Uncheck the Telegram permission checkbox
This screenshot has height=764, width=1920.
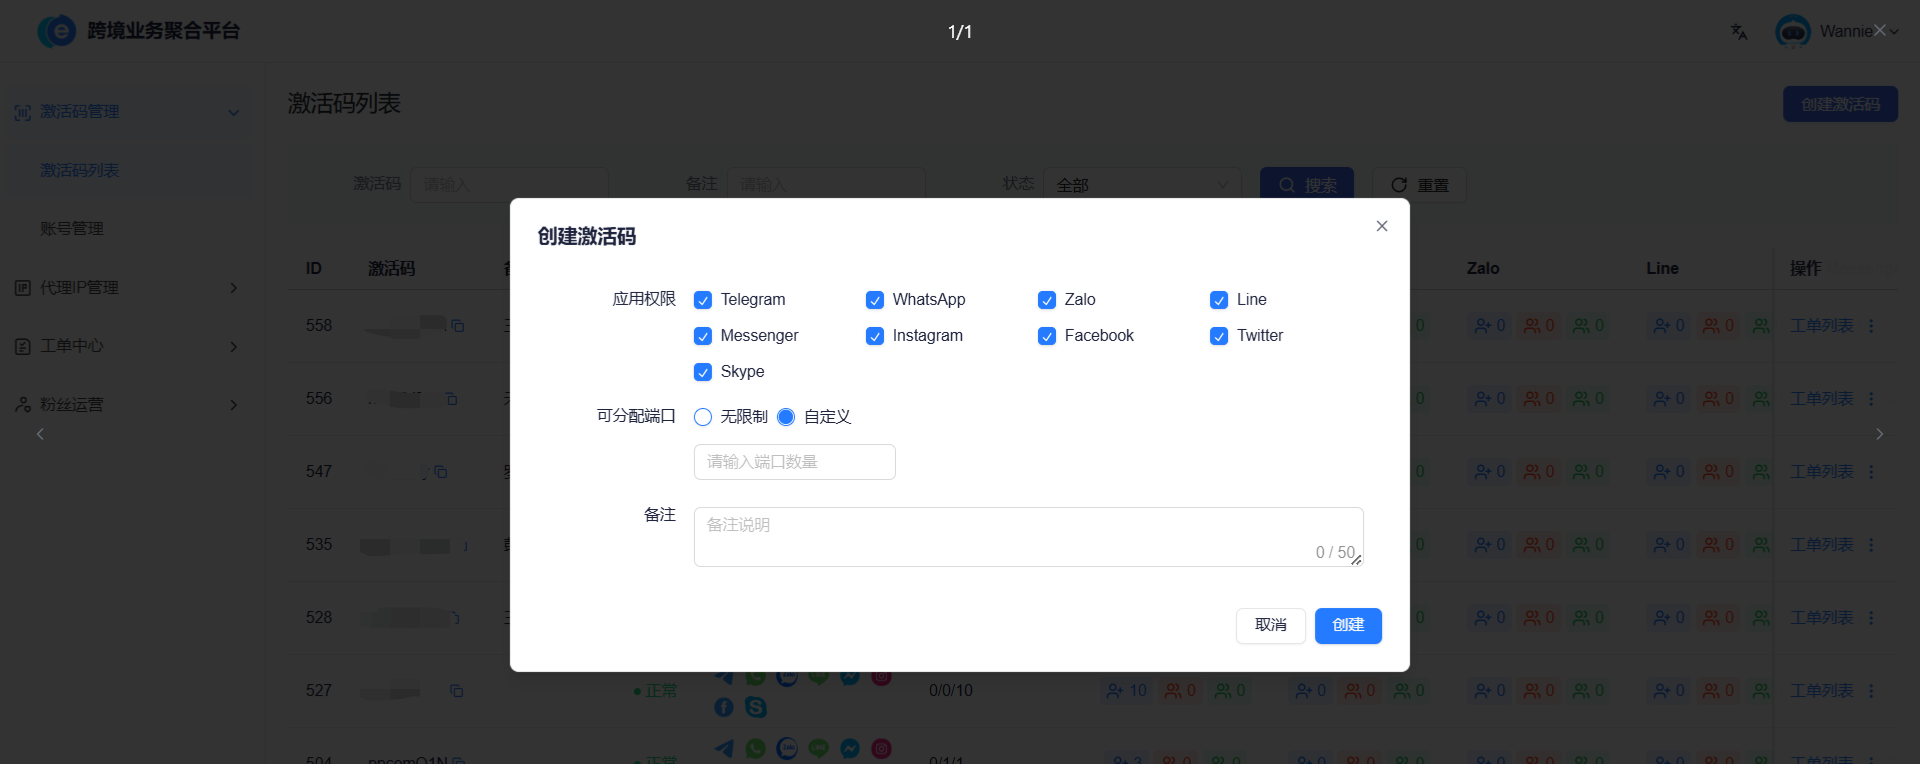(x=703, y=300)
